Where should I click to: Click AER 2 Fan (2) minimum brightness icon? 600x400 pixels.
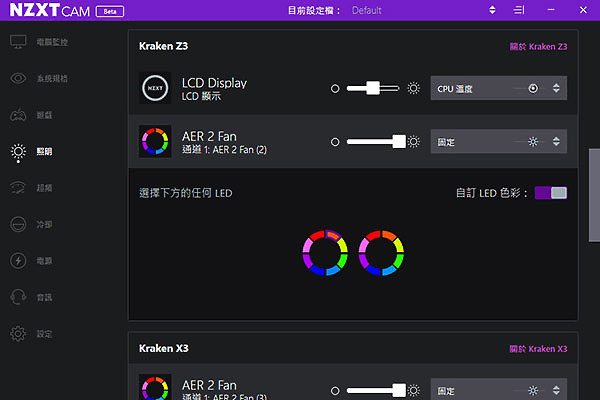click(x=335, y=142)
